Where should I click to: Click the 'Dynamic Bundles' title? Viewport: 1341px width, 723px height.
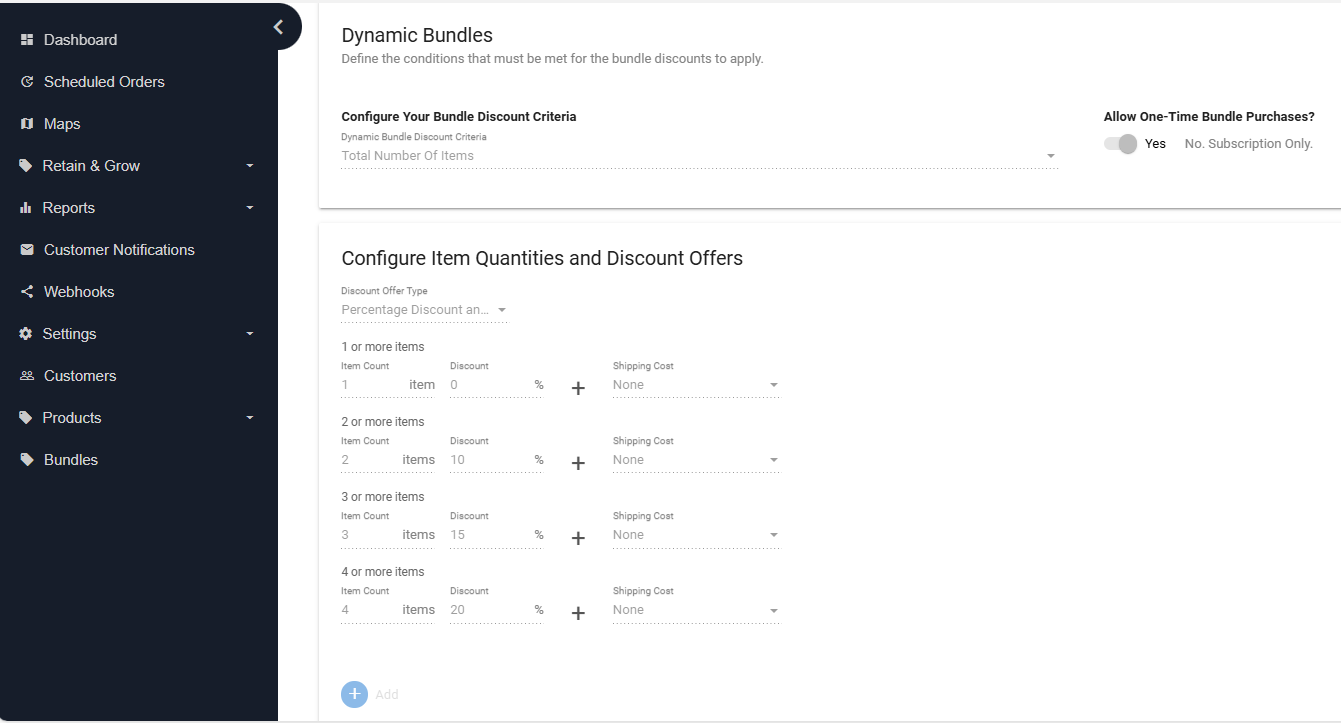click(417, 36)
